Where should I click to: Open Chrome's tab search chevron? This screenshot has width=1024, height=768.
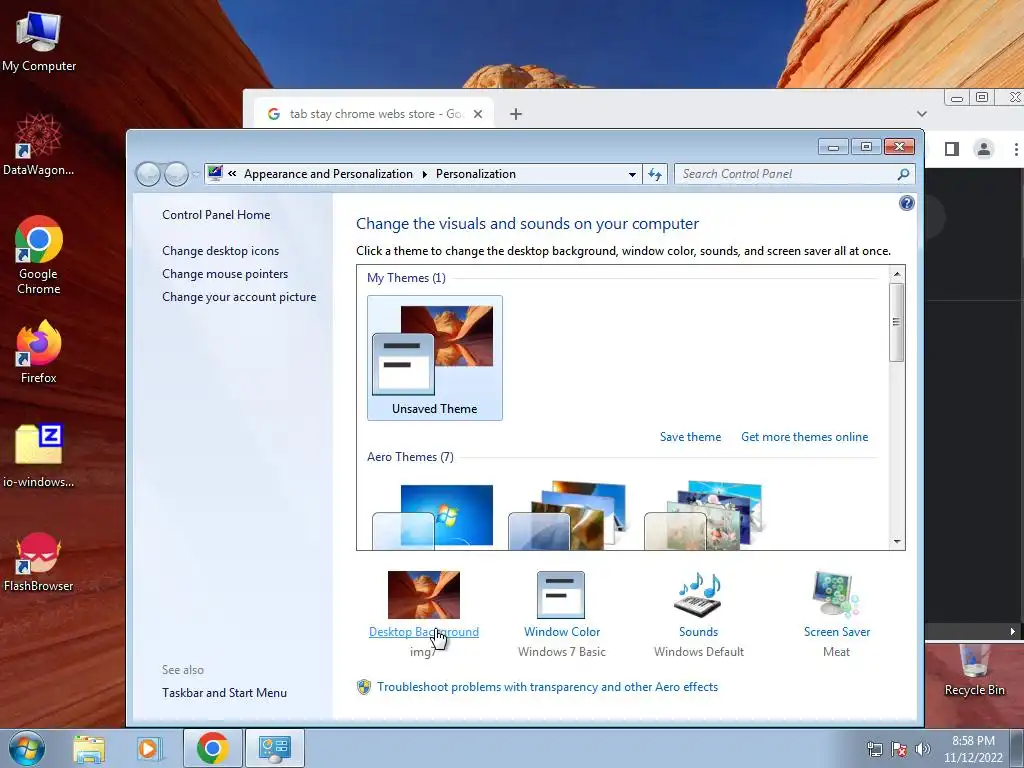point(921,114)
